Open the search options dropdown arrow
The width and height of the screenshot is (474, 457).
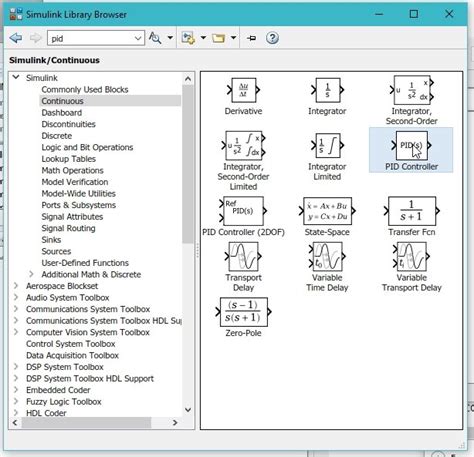(x=170, y=38)
